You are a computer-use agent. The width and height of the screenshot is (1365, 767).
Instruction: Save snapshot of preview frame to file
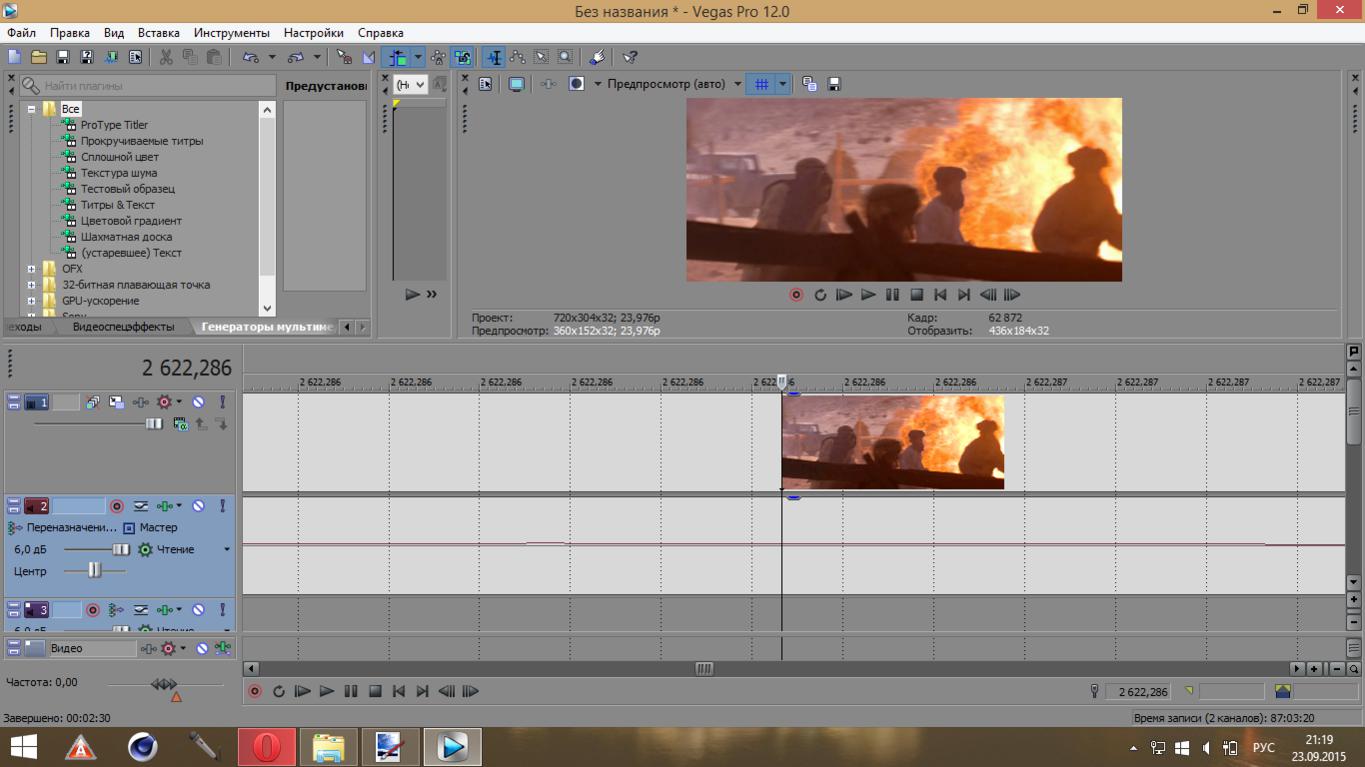(x=834, y=85)
